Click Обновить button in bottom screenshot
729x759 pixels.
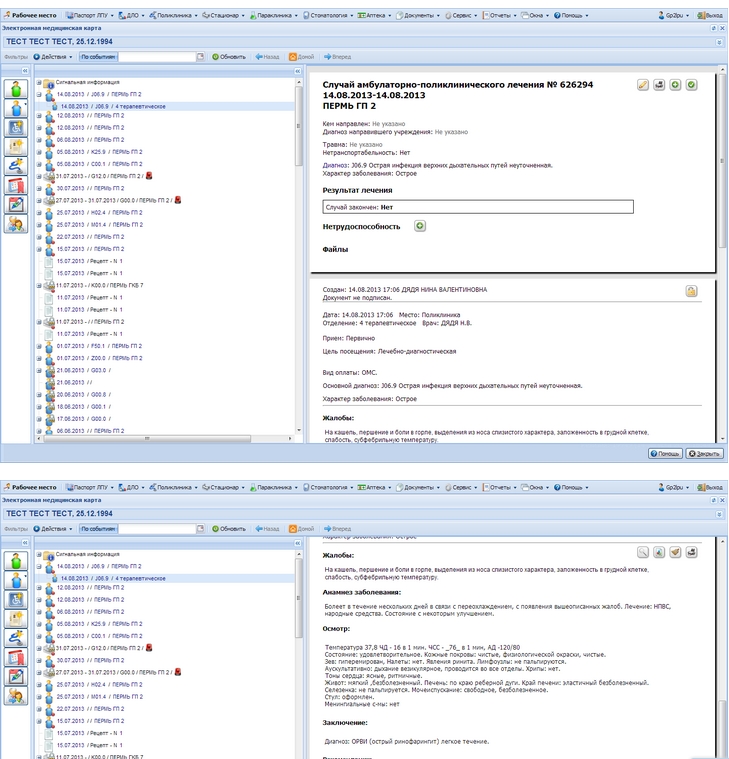click(x=229, y=529)
